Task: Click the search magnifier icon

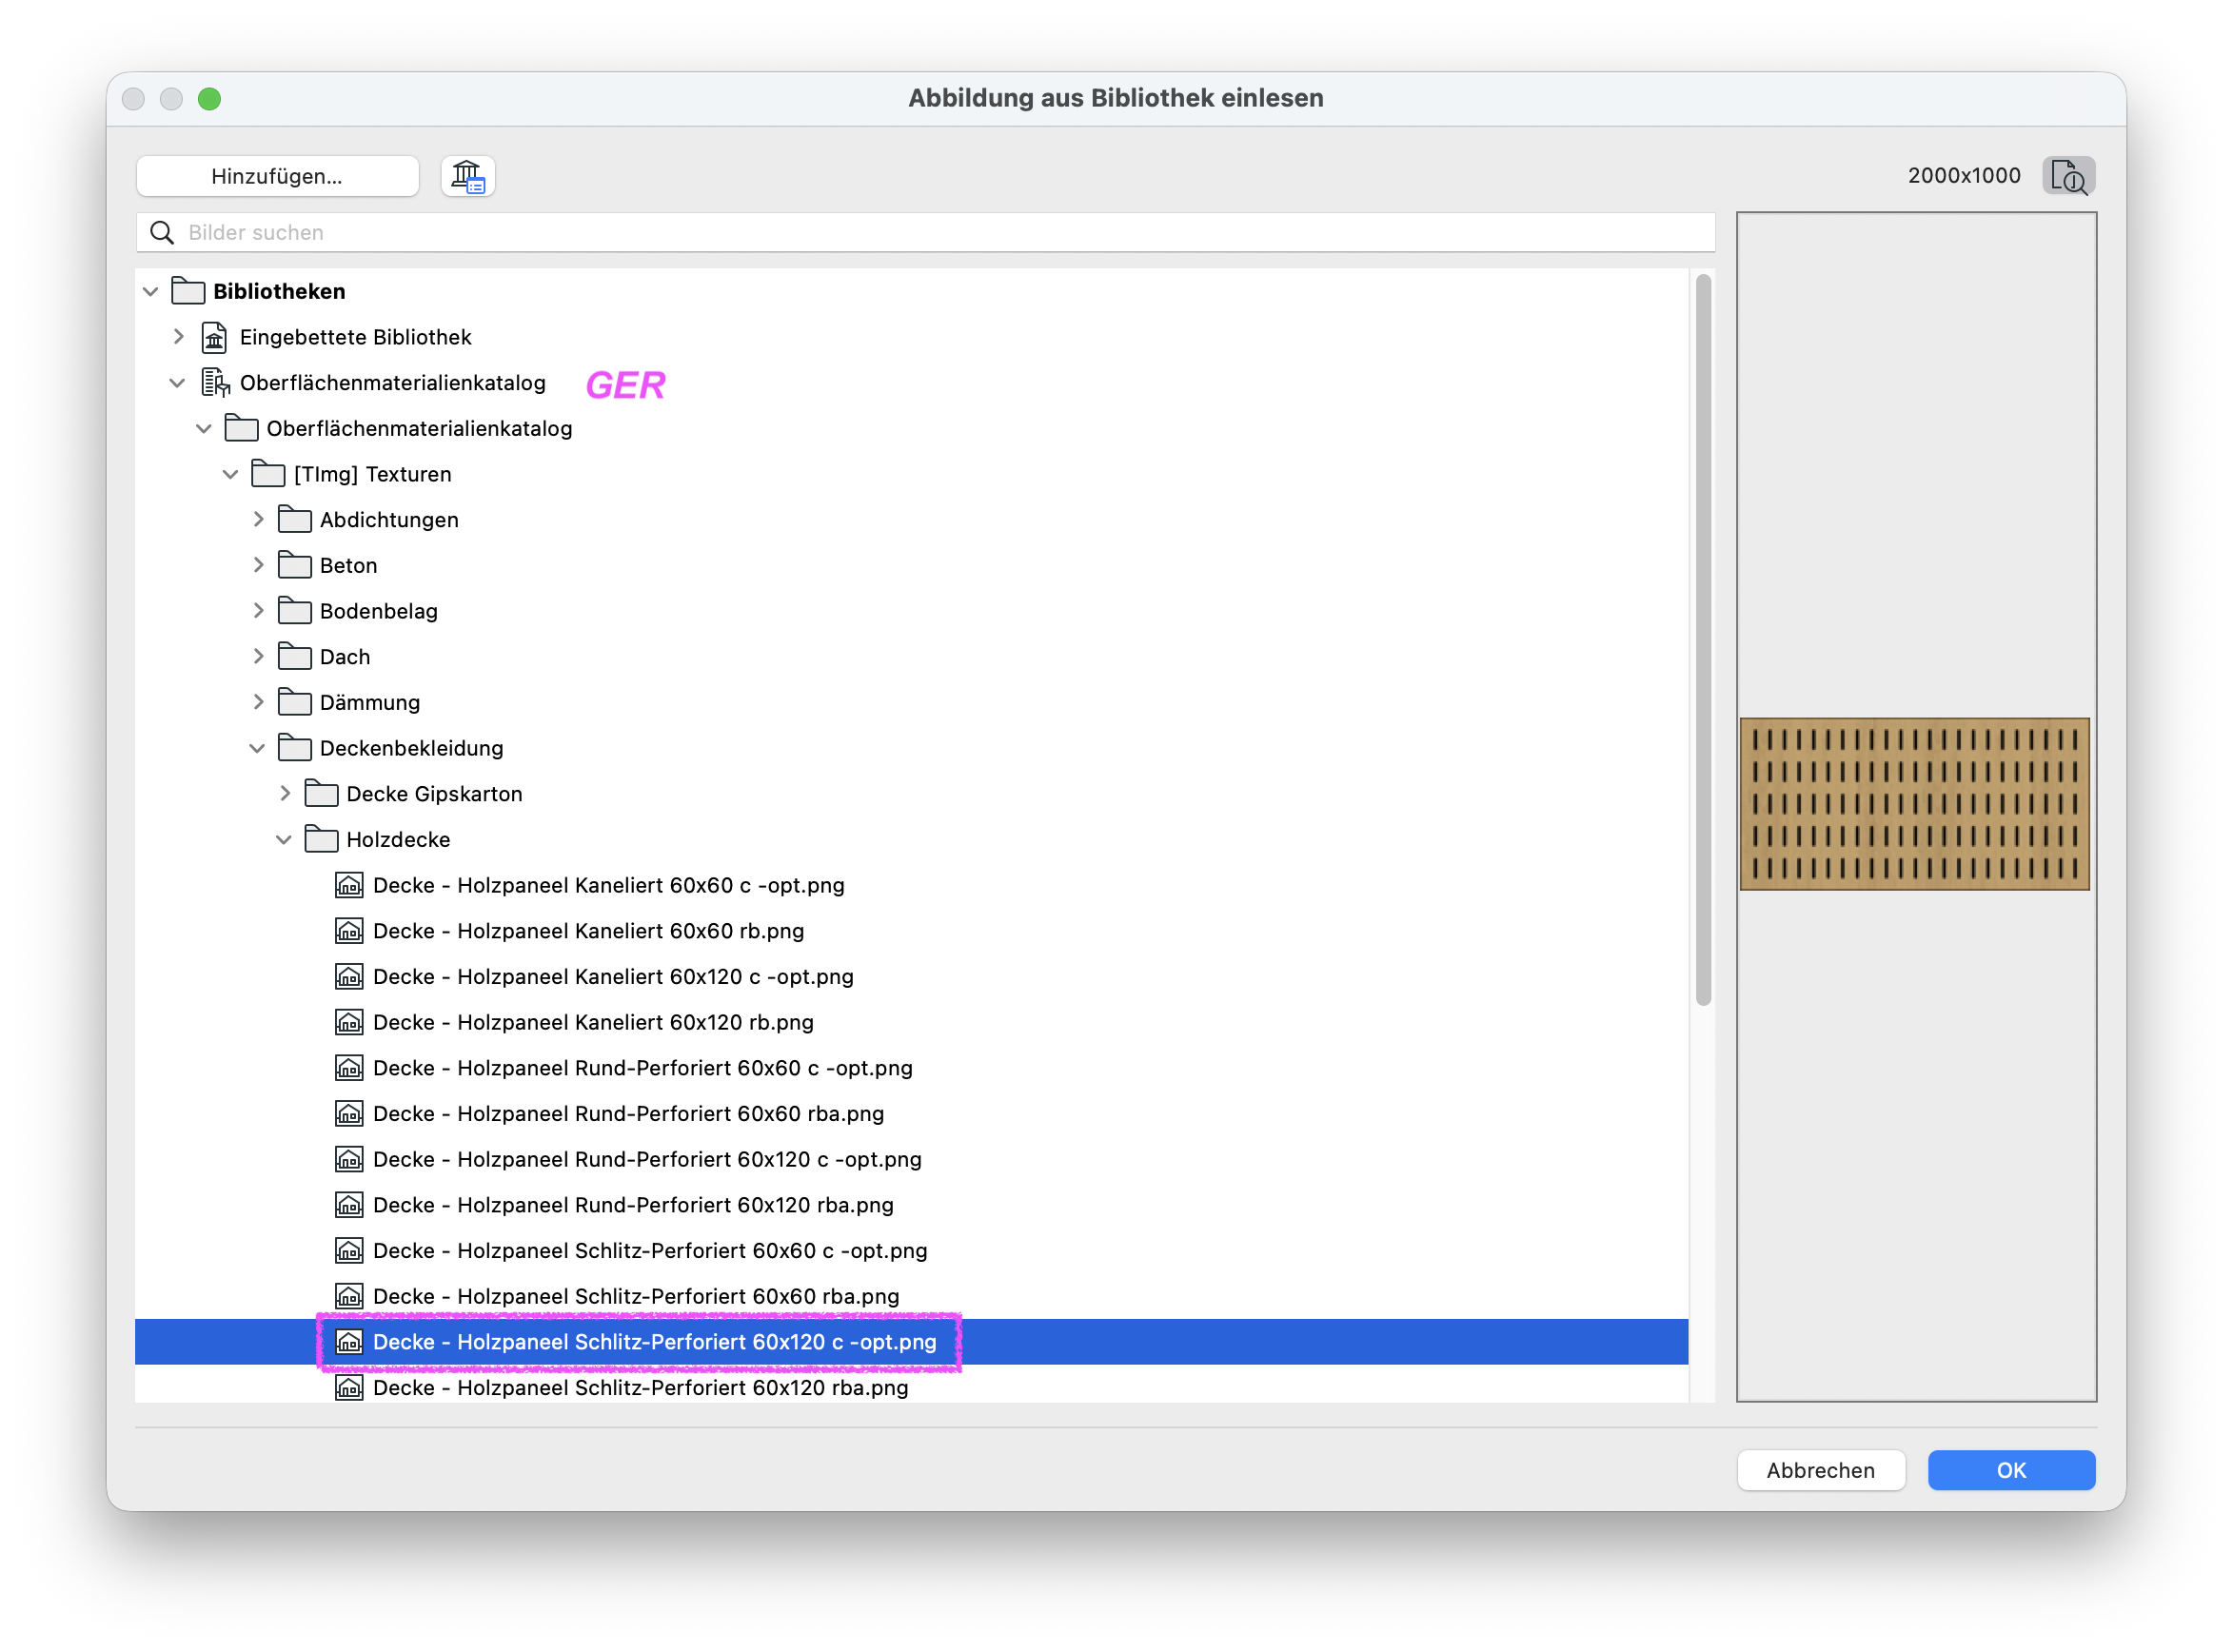Action: pos(162,233)
